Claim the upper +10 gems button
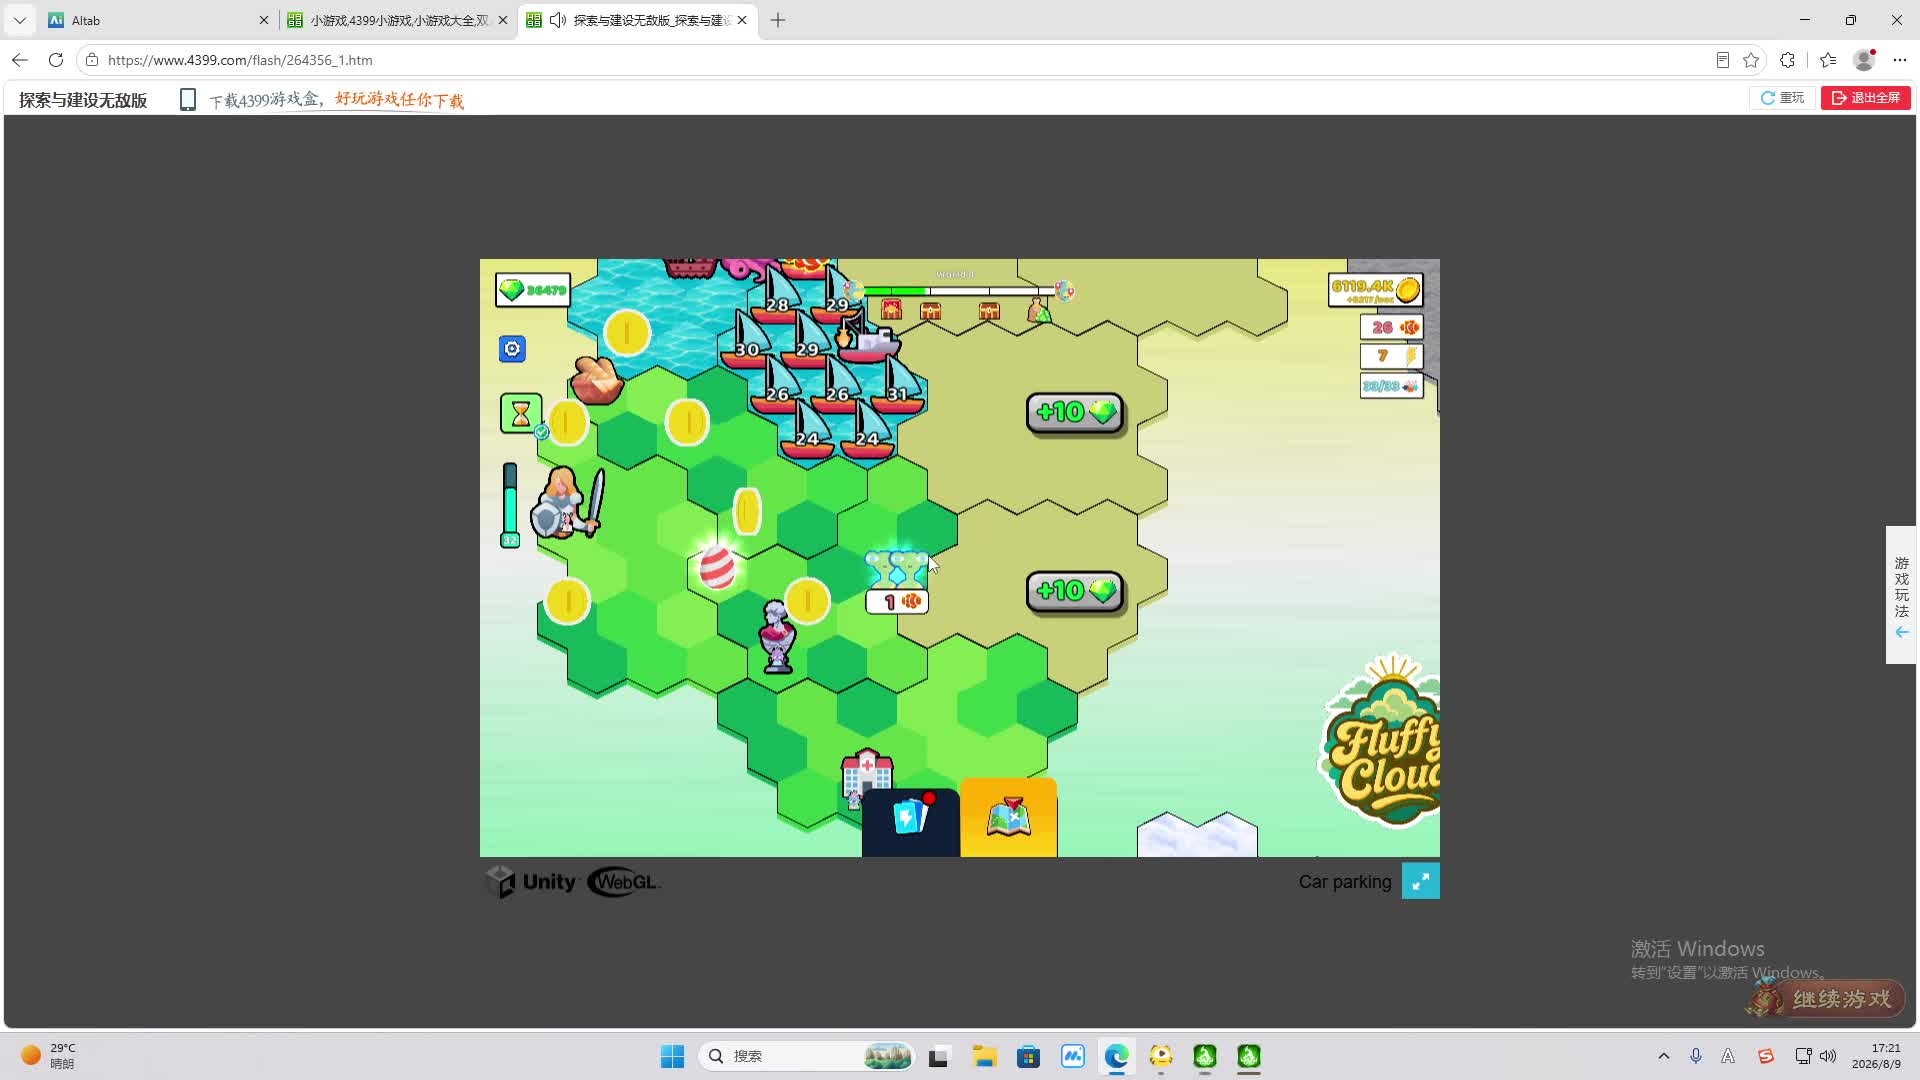This screenshot has width=1920, height=1080. pyautogui.click(x=1075, y=412)
